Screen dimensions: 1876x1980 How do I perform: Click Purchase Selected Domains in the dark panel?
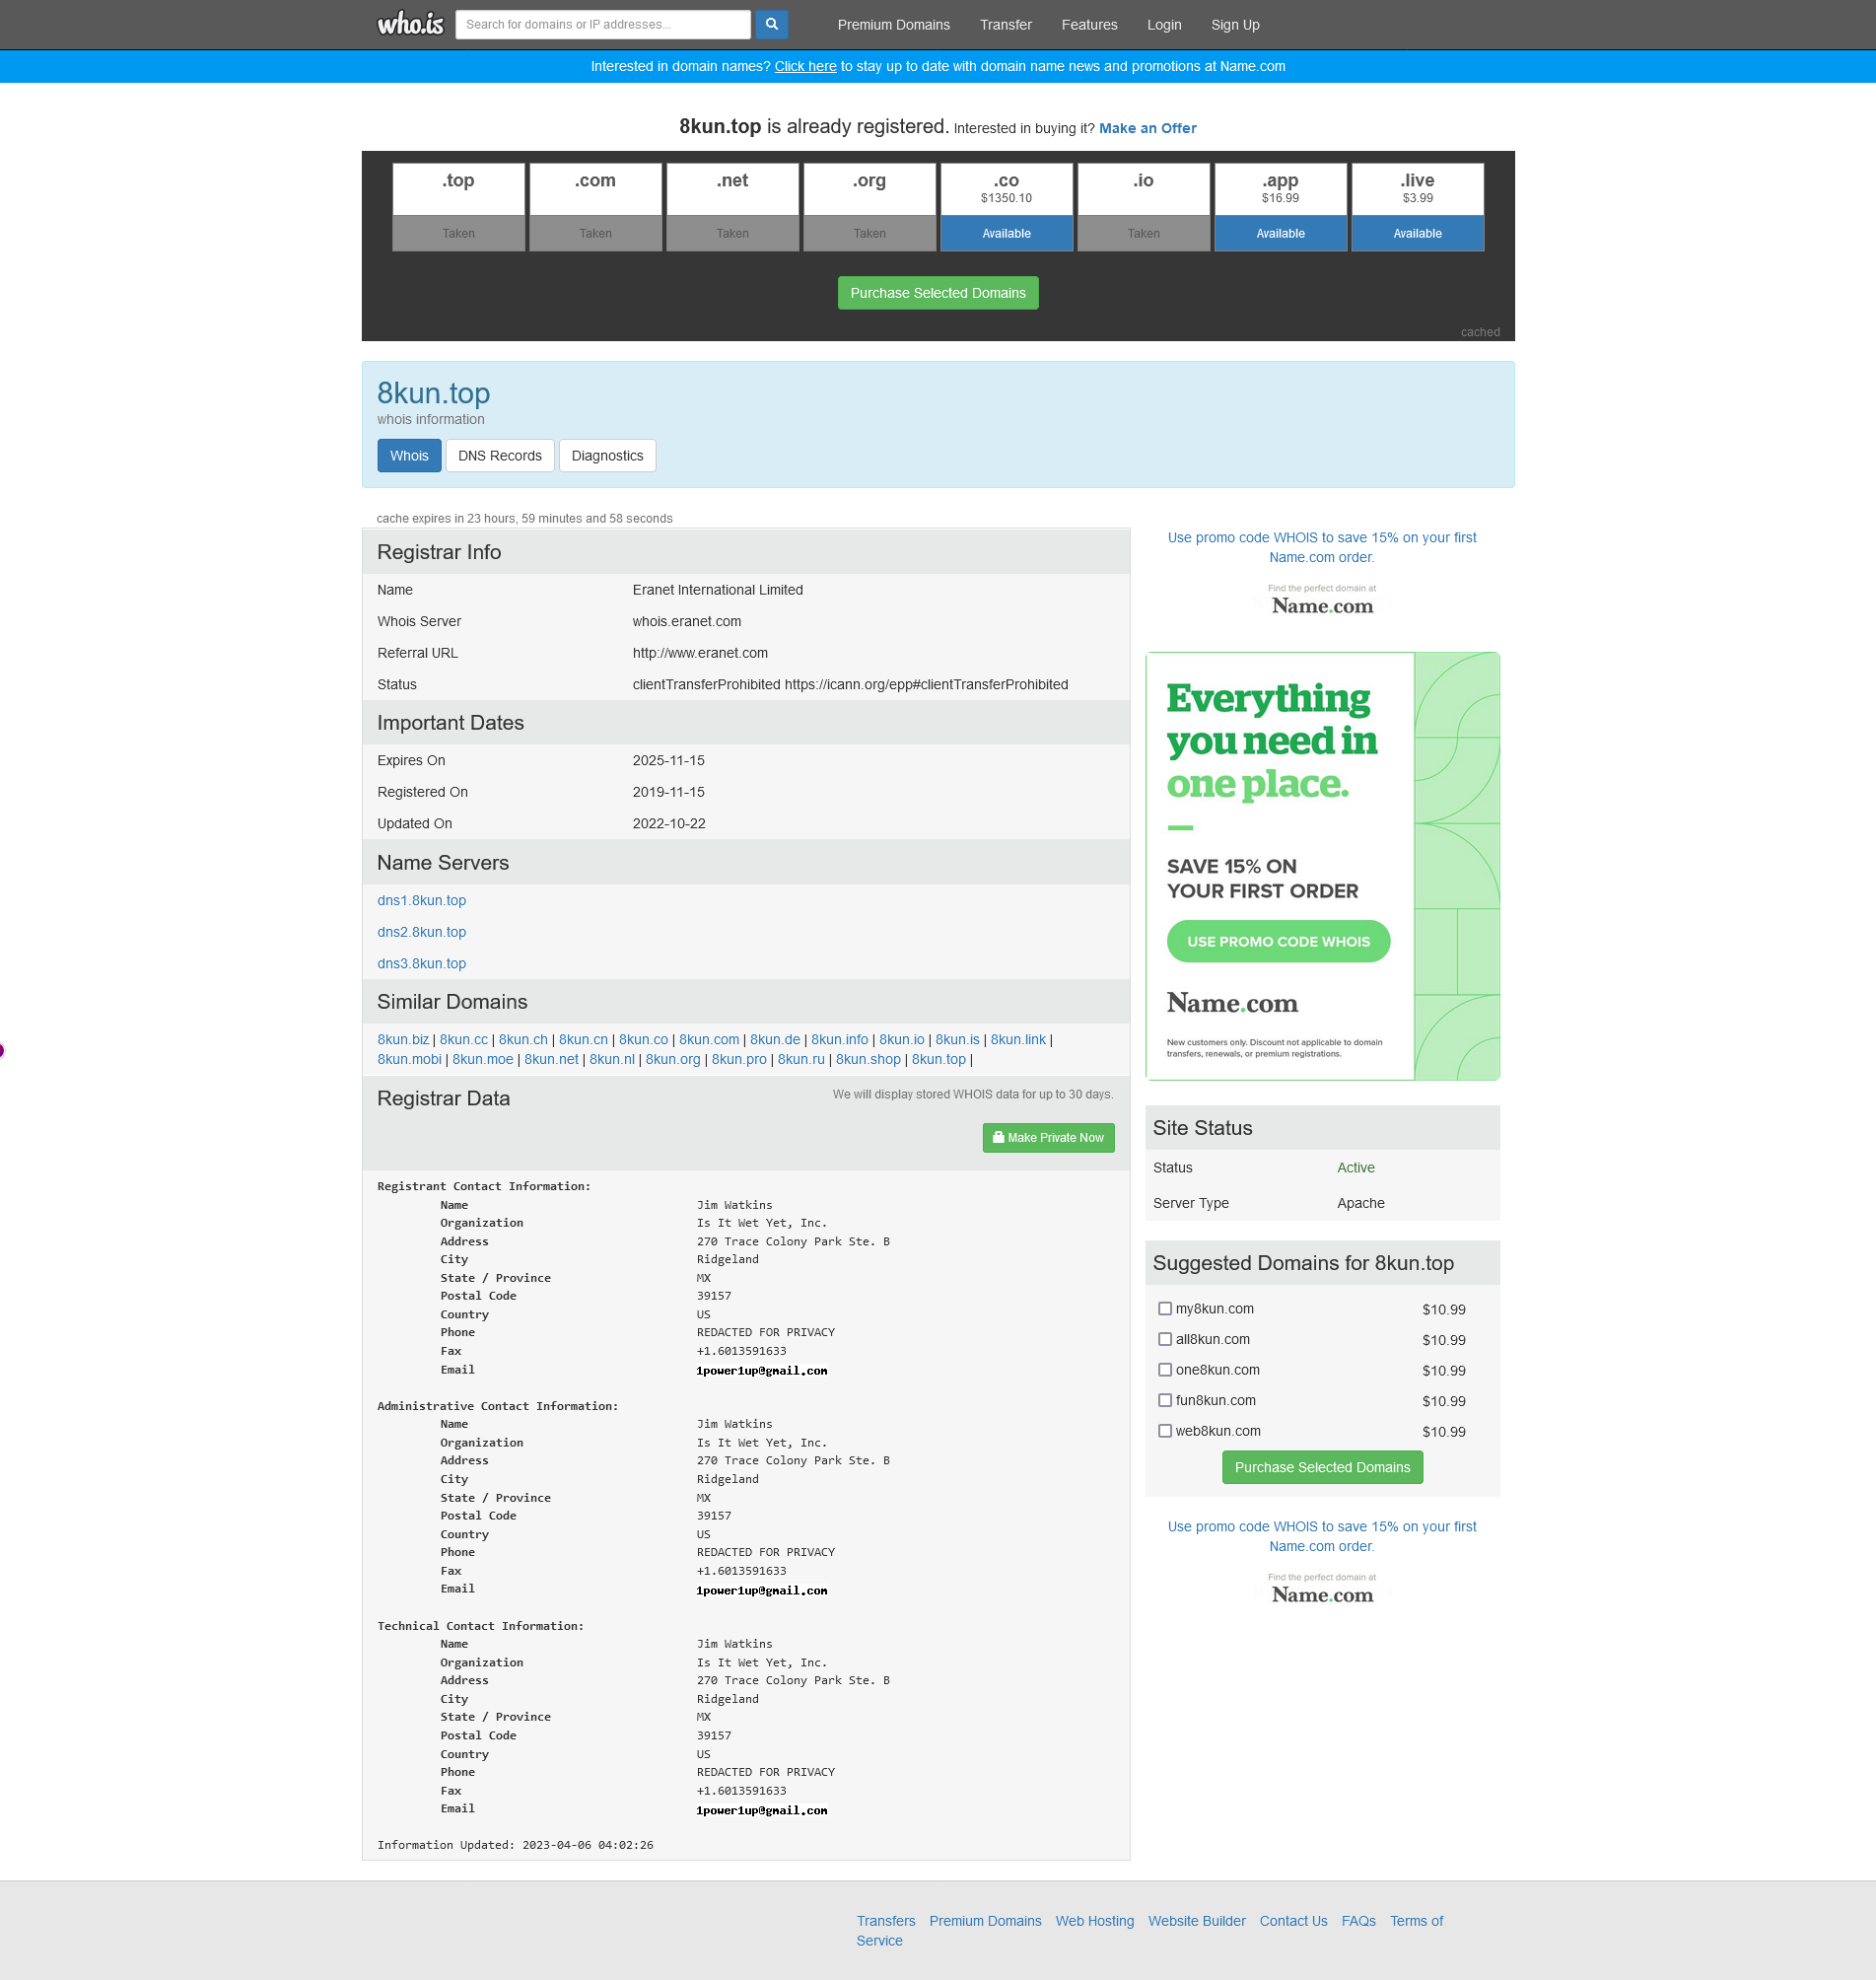tap(938, 293)
